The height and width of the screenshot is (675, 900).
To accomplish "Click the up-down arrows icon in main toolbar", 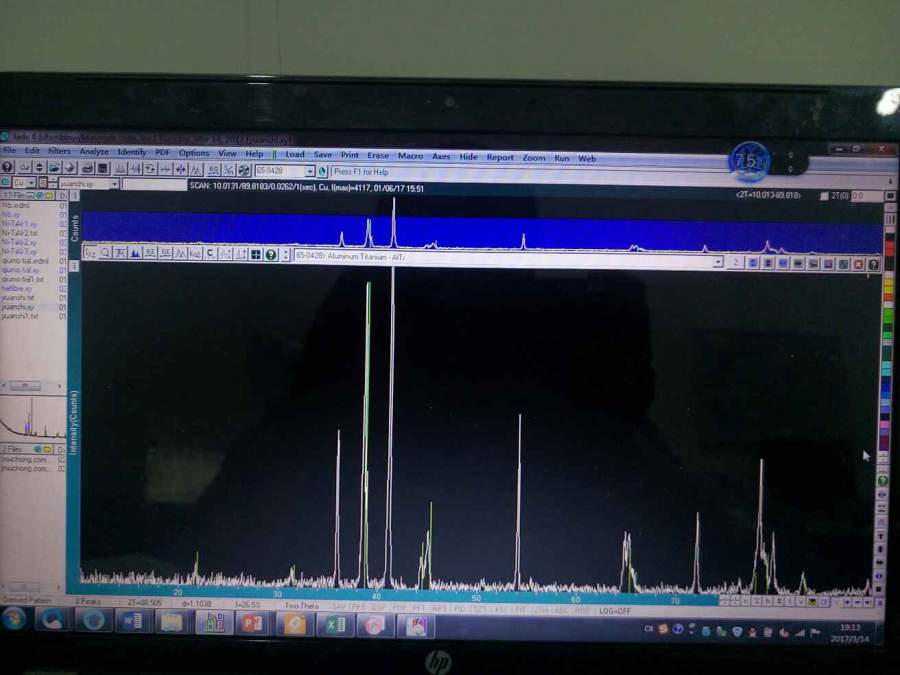I will 39,167.
